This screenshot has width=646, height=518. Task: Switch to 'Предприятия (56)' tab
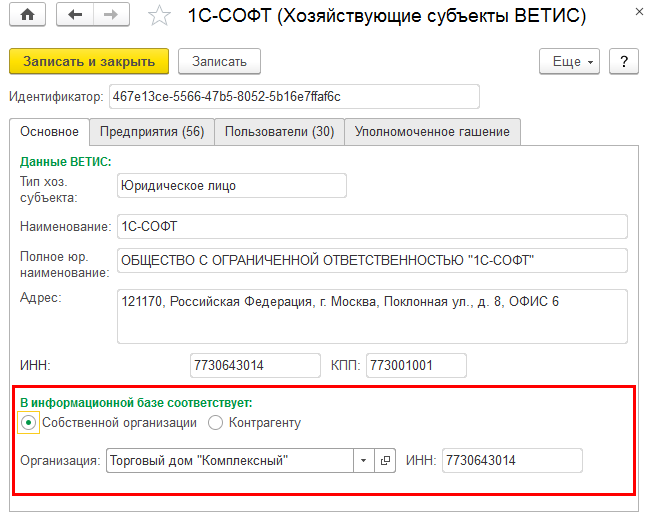[x=152, y=131]
